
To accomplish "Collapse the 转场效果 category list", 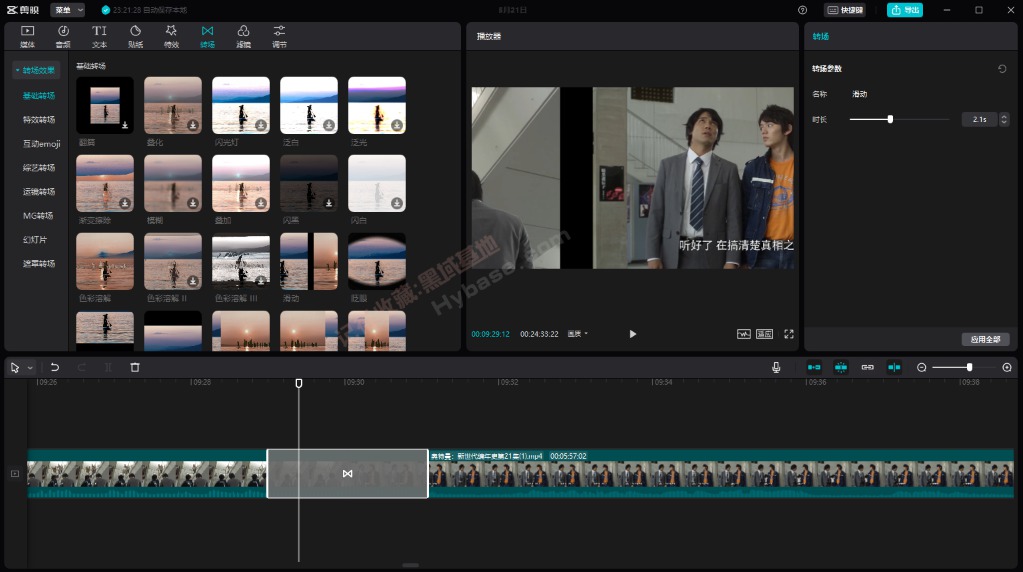I will click(x=37, y=70).
